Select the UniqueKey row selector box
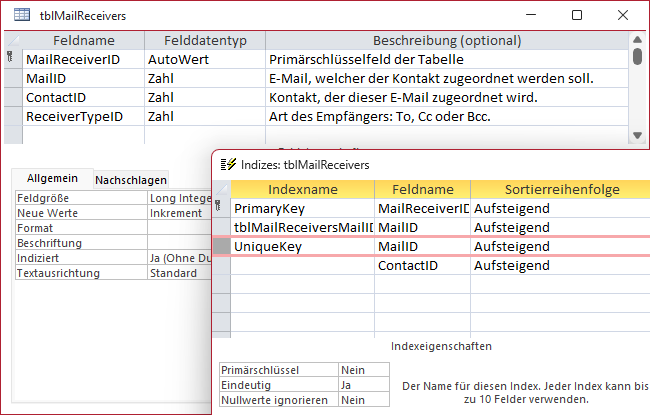Viewport: 650px width, 415px height. 222,247
